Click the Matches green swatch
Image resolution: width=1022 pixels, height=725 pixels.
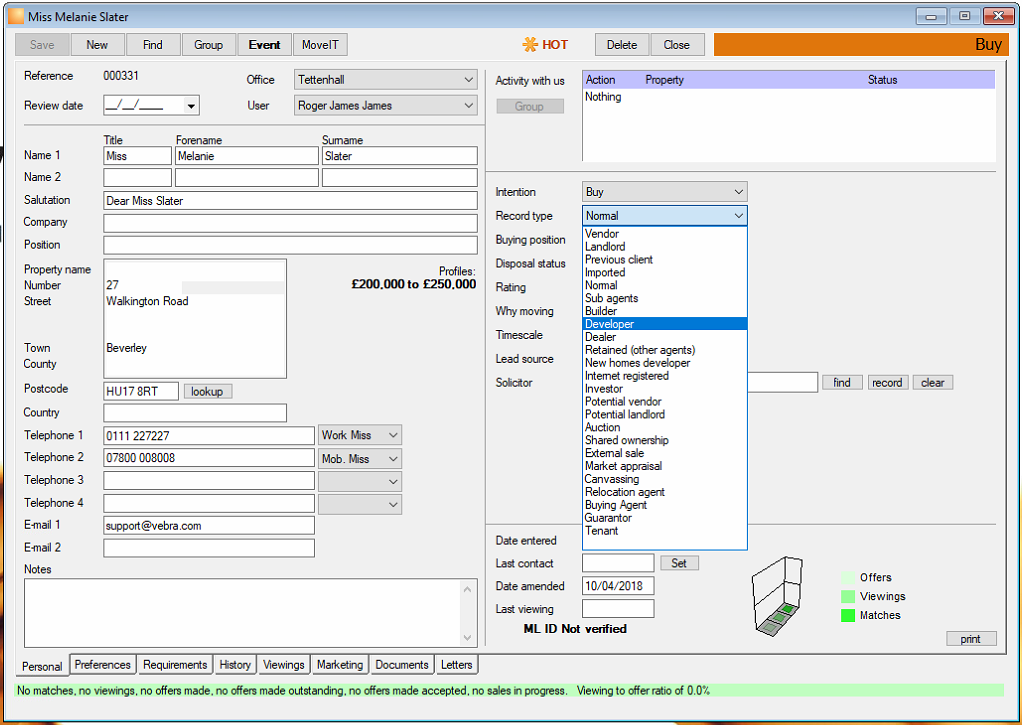click(847, 615)
